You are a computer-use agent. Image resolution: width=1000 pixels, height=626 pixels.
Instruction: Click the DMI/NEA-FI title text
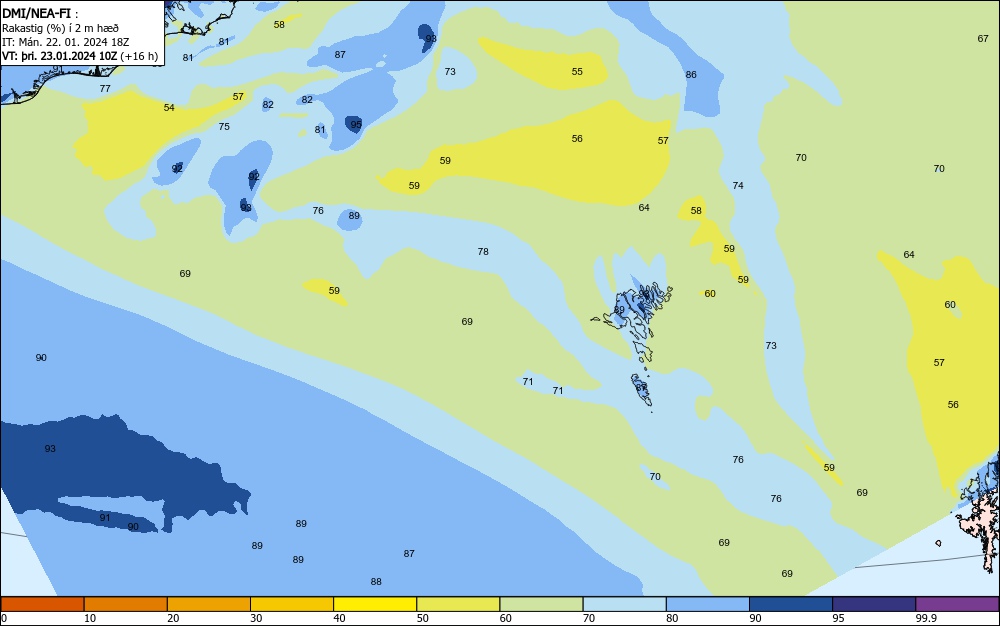[36, 13]
